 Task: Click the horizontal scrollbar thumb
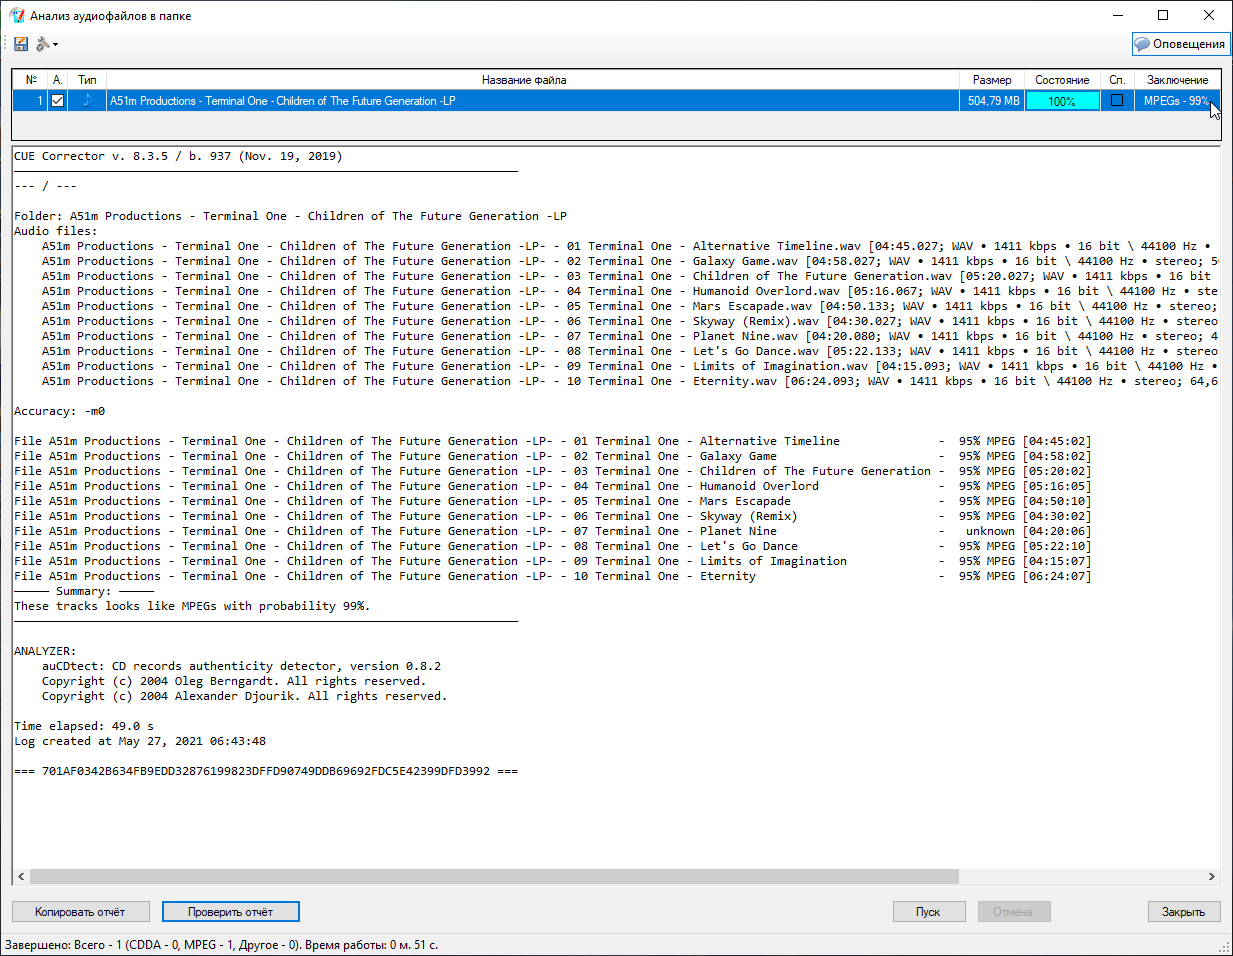pyautogui.click(x=494, y=877)
